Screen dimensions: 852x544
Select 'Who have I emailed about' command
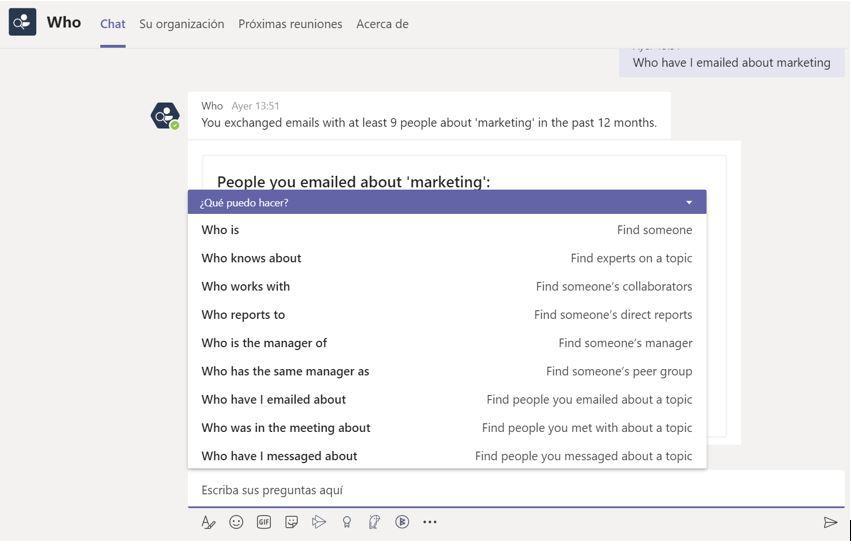click(x=447, y=399)
